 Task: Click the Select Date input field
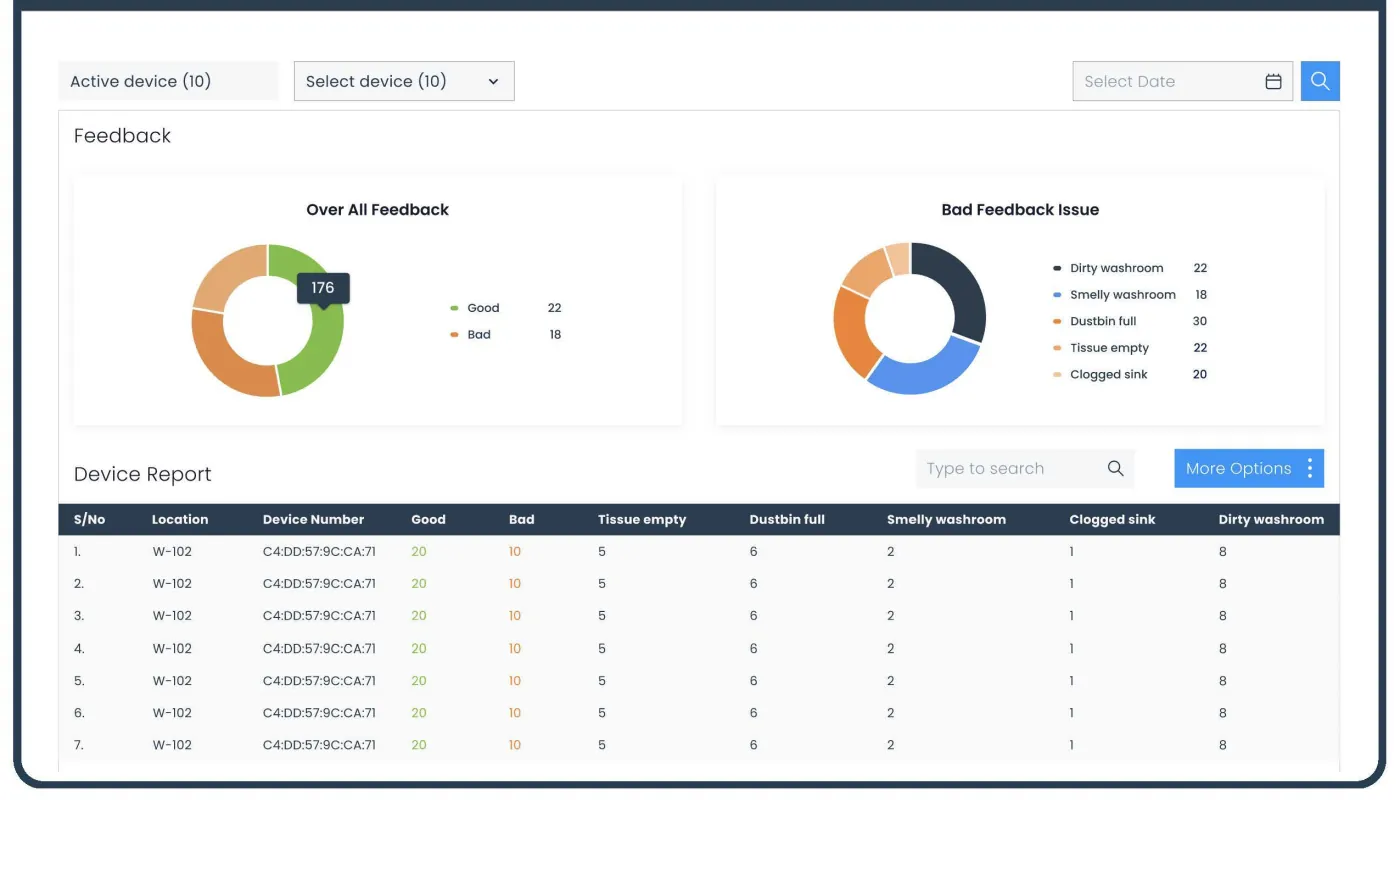click(x=1182, y=81)
